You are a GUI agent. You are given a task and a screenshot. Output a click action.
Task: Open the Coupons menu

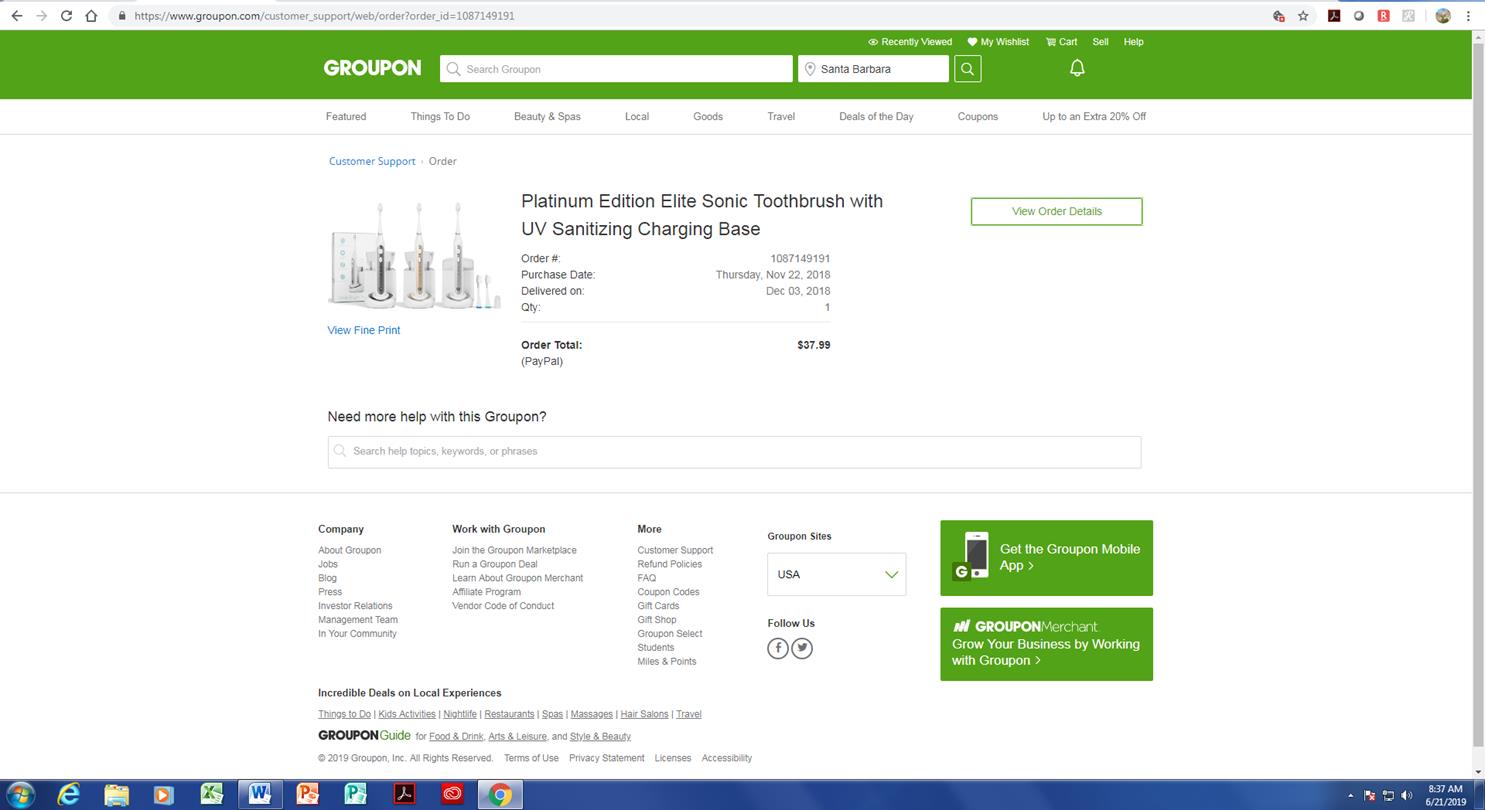(x=978, y=117)
